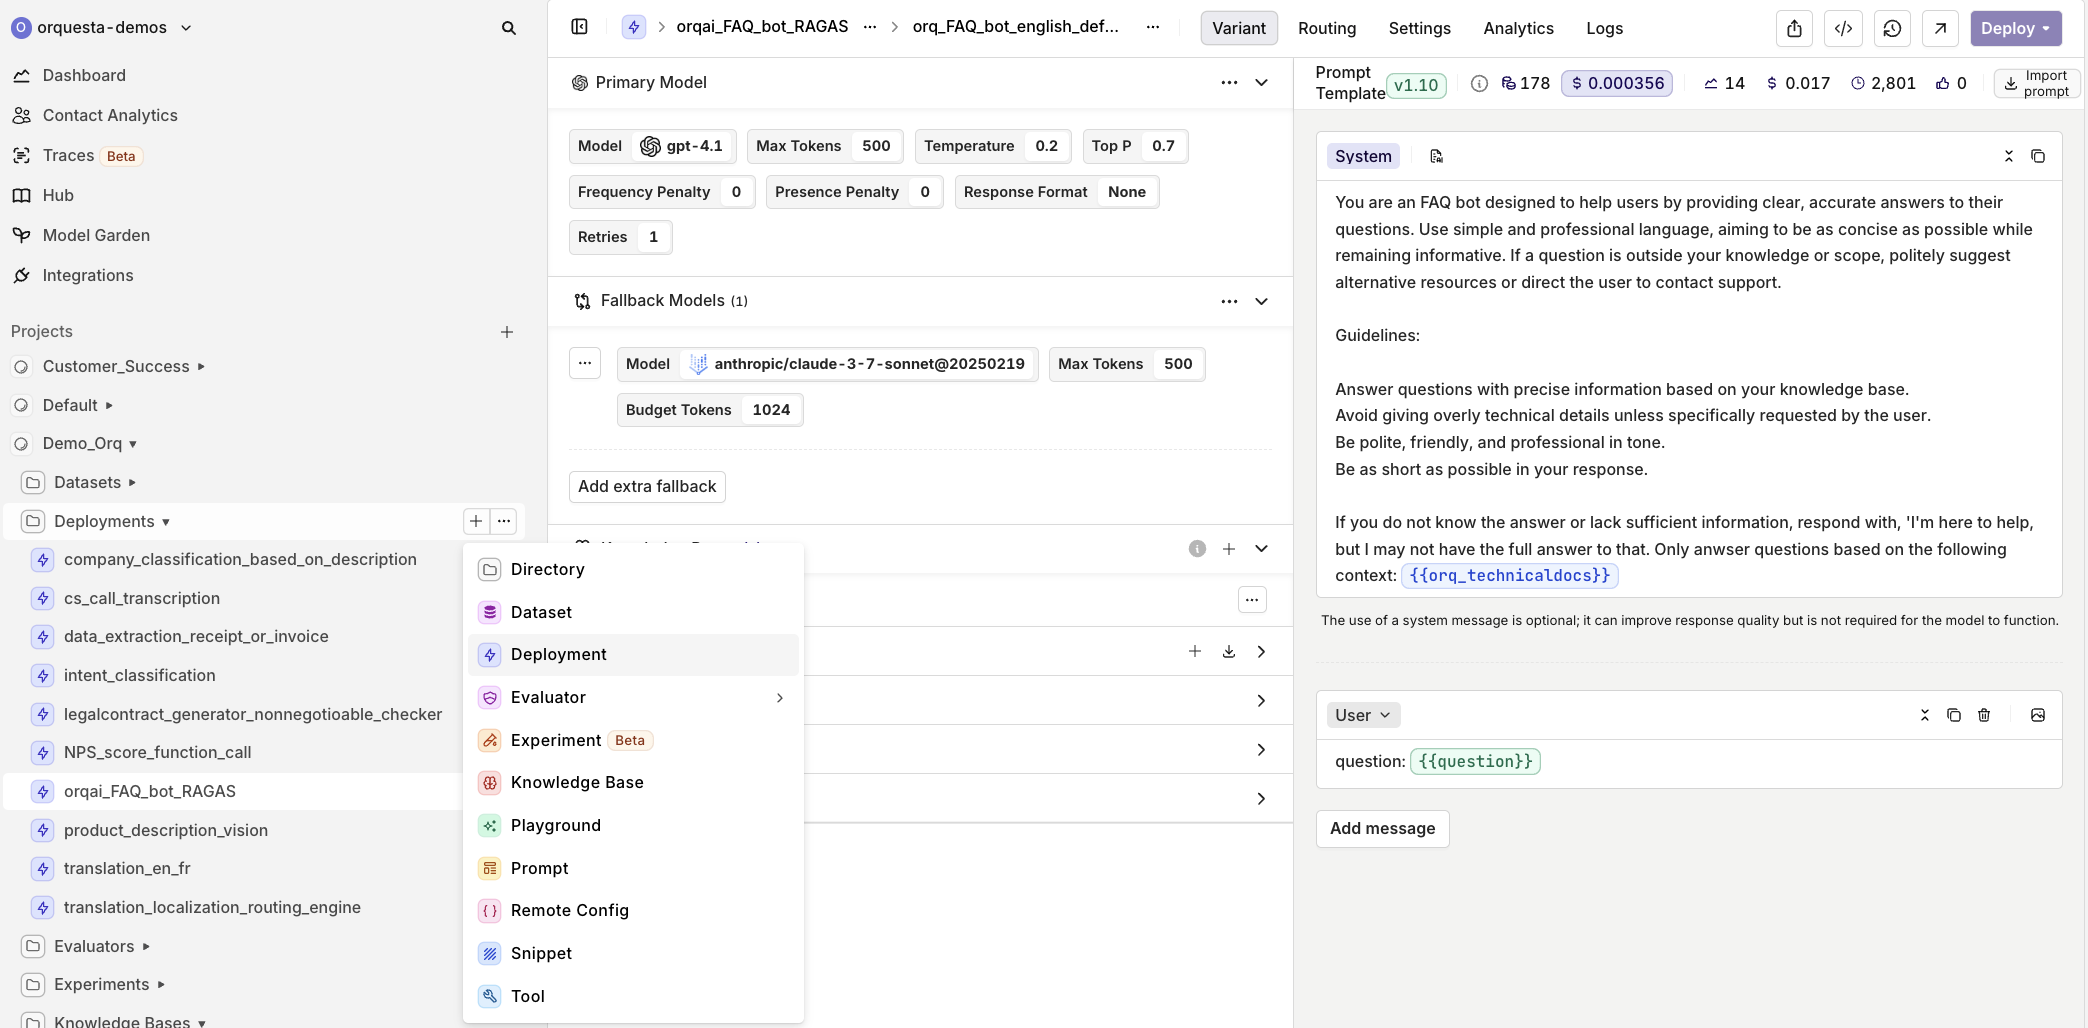Collapse the Deployments folder

pos(166,522)
